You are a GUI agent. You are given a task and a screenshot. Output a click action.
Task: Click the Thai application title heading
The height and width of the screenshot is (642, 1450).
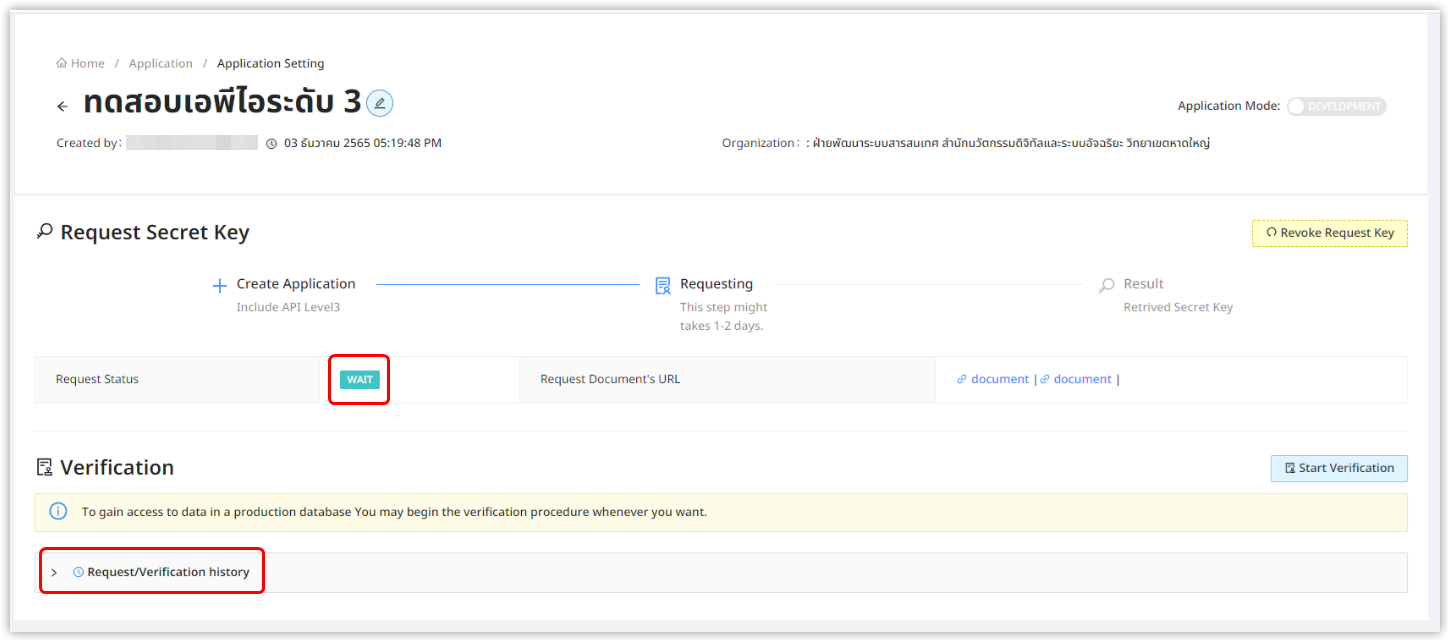(221, 103)
